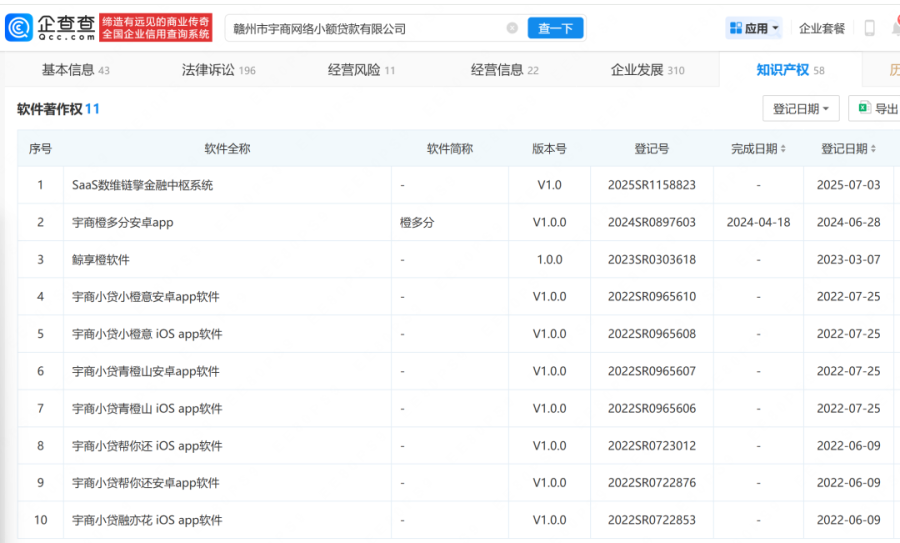This screenshot has width=900, height=543.
Task: Switch to the 经营风险 tab
Action: [361, 70]
